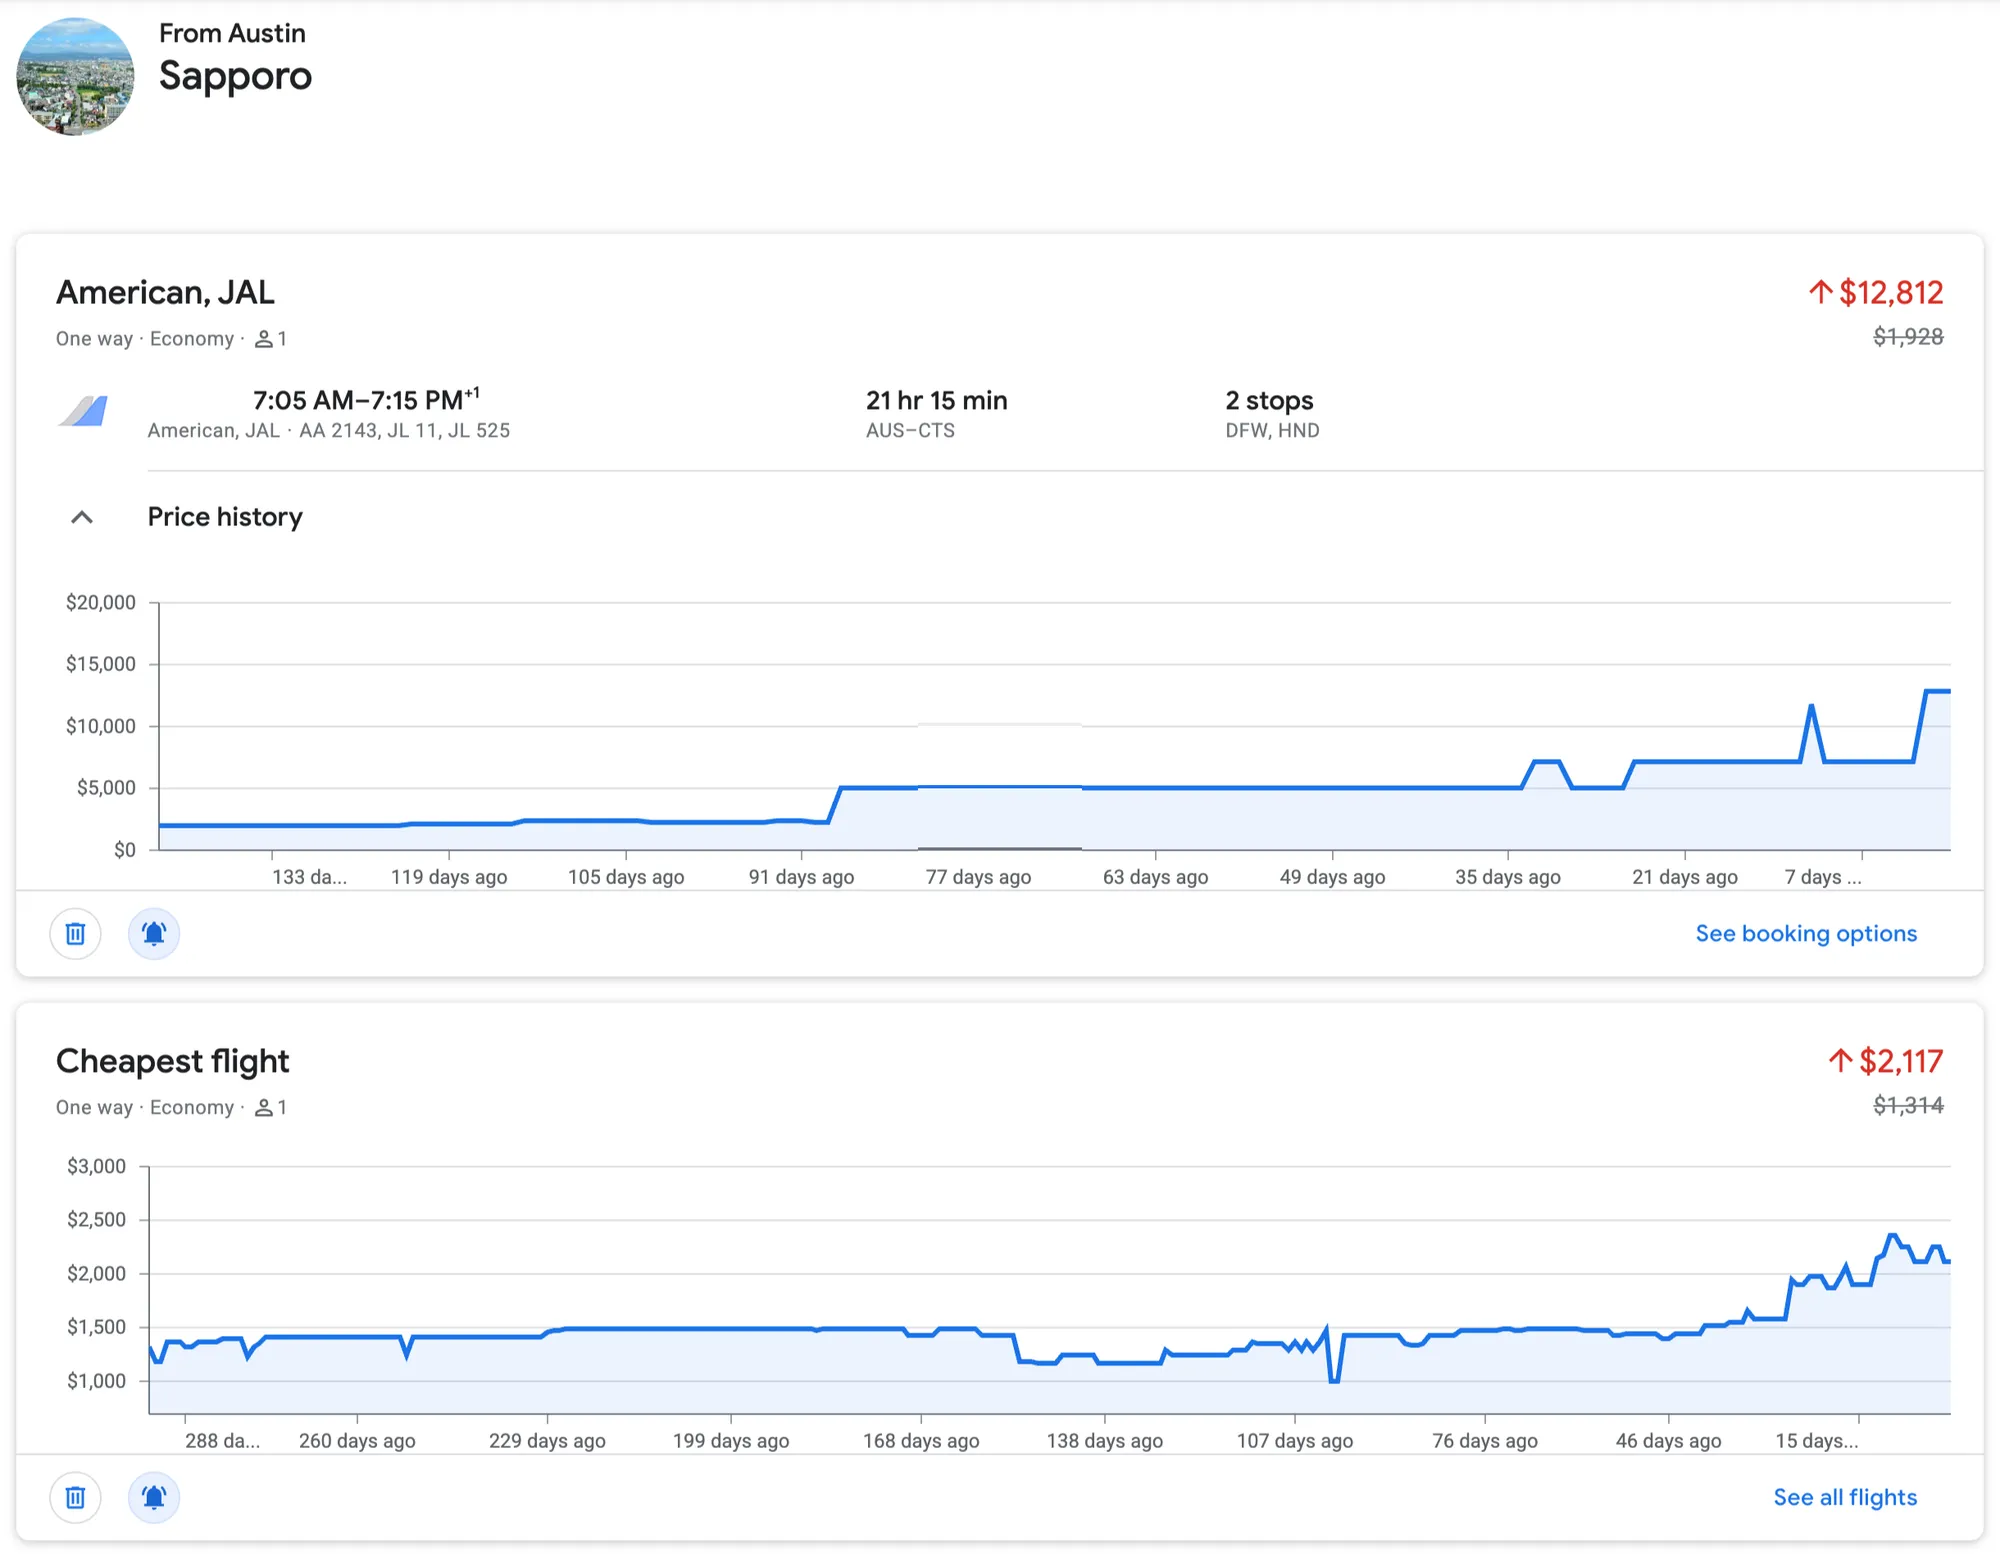The height and width of the screenshot is (1562, 2000).
Task: Click the 35 days ago axis label
Action: (x=1508, y=877)
